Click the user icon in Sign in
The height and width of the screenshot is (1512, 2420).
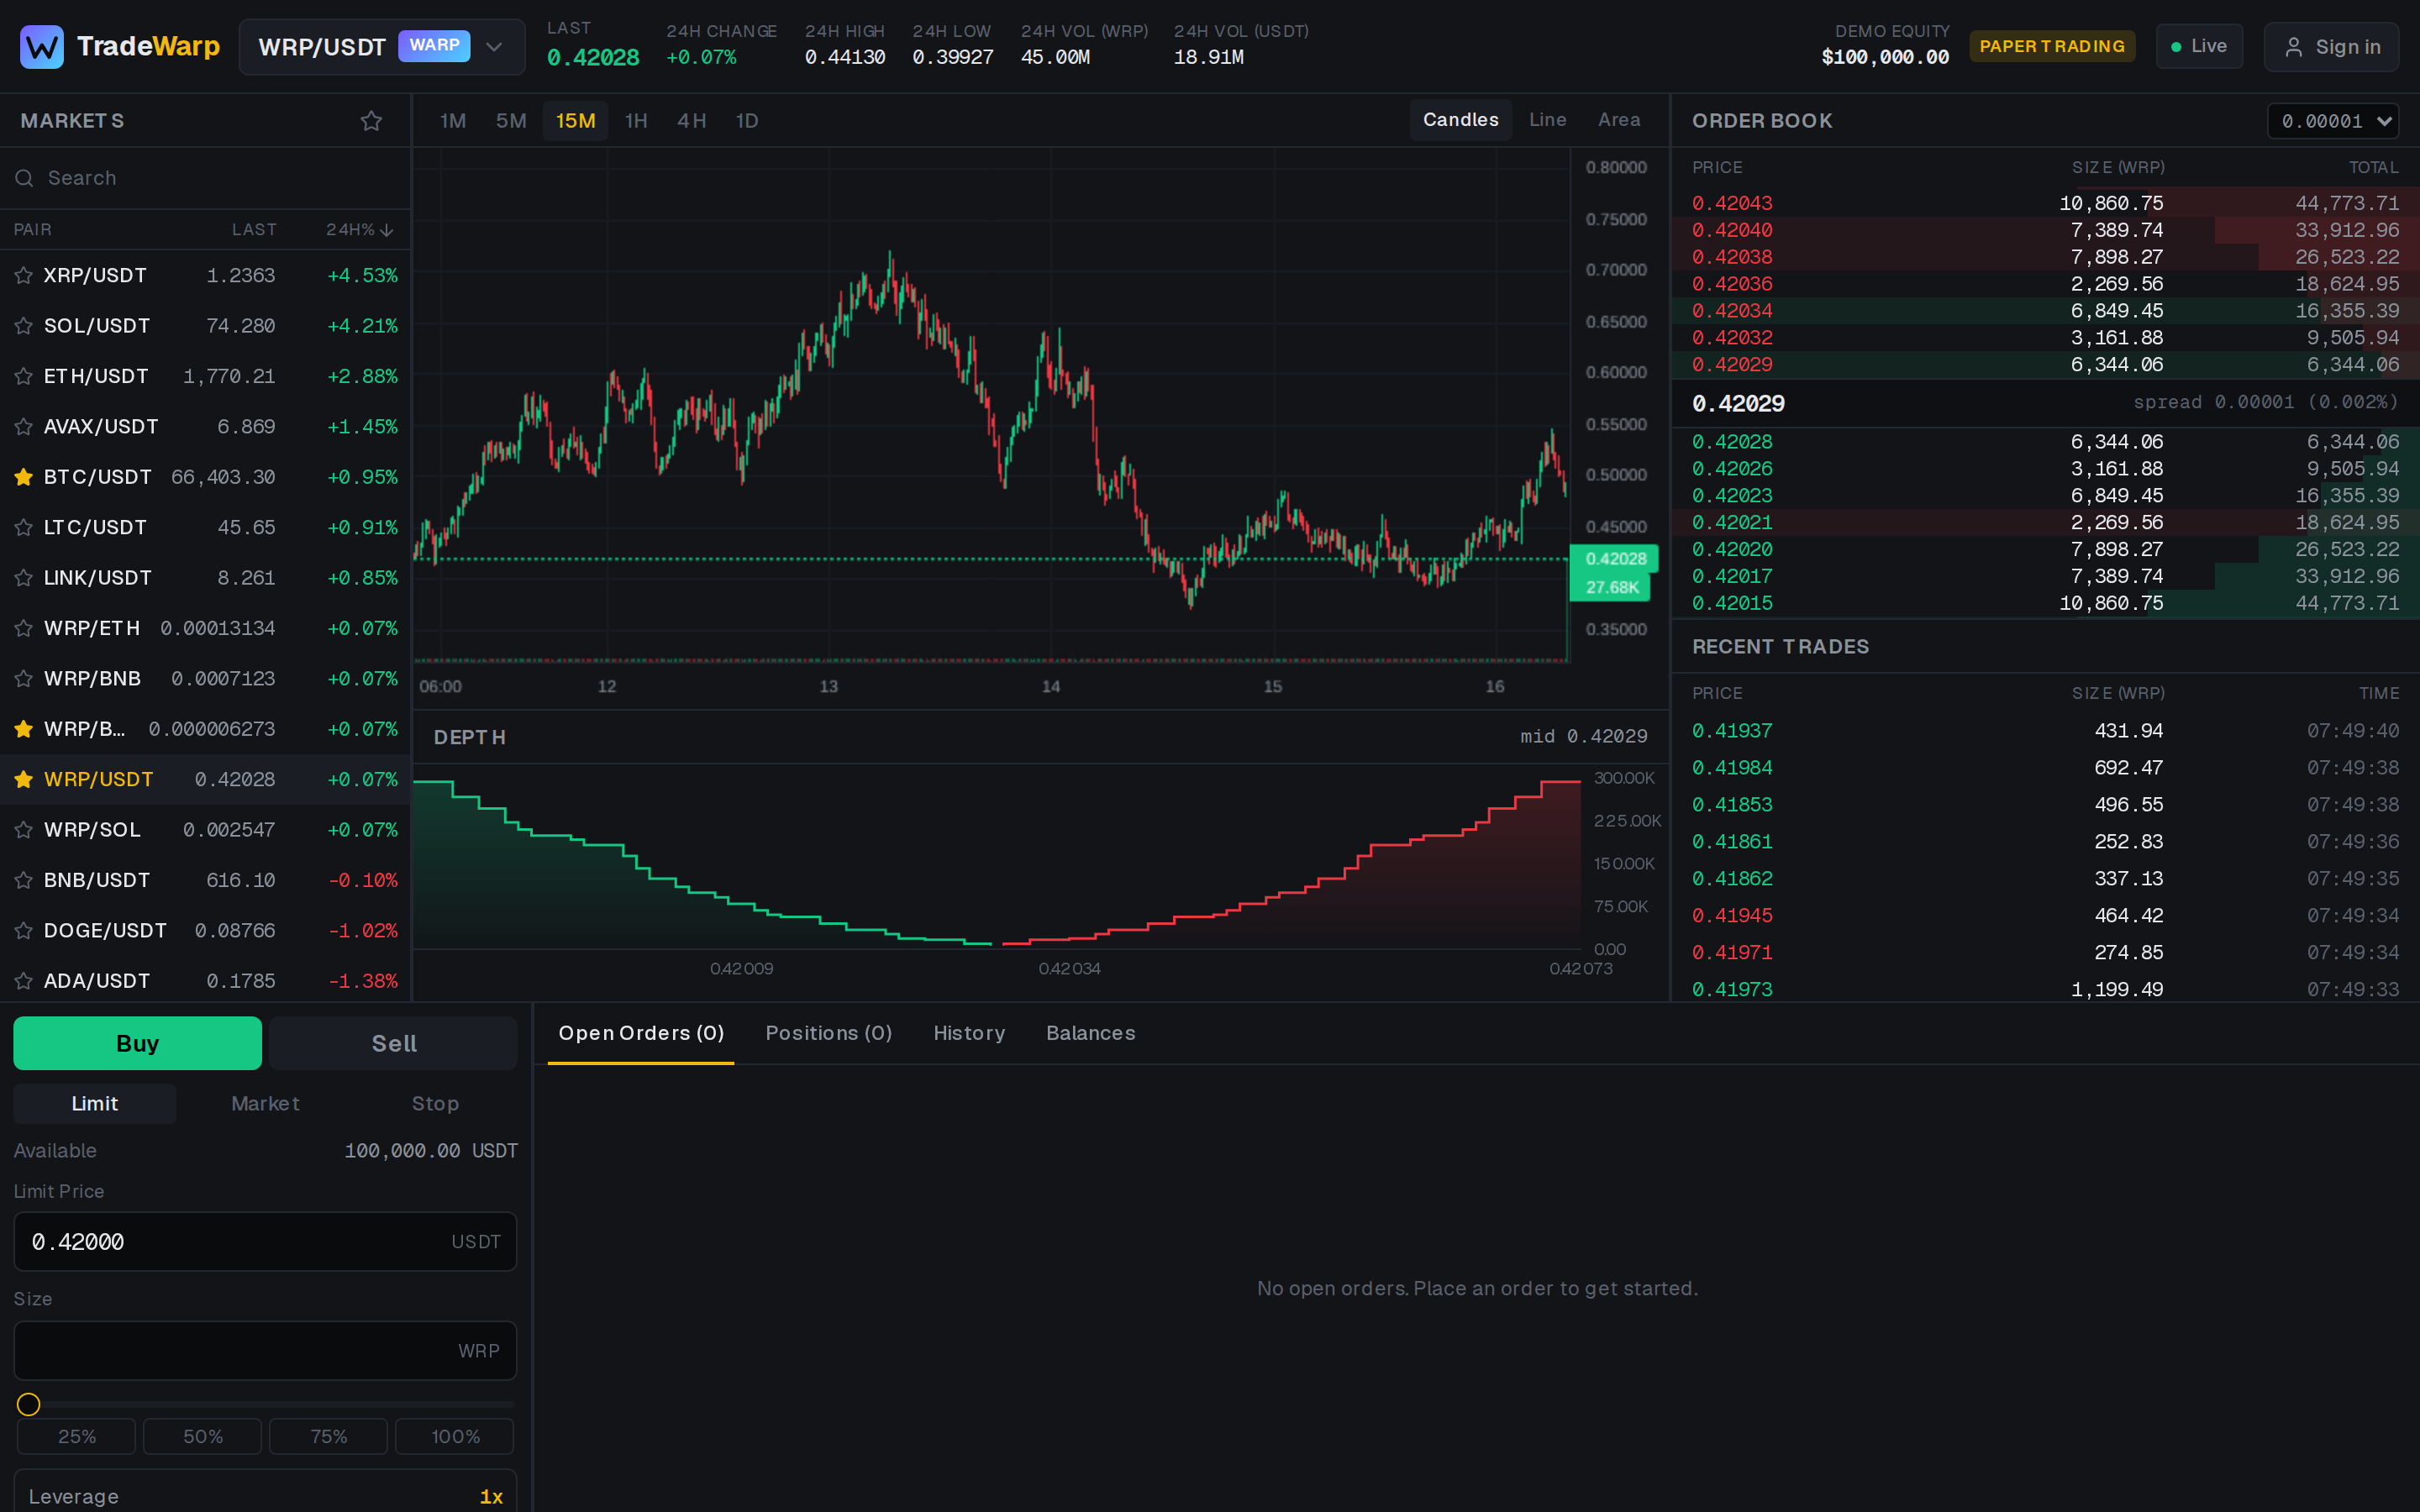pos(2294,47)
